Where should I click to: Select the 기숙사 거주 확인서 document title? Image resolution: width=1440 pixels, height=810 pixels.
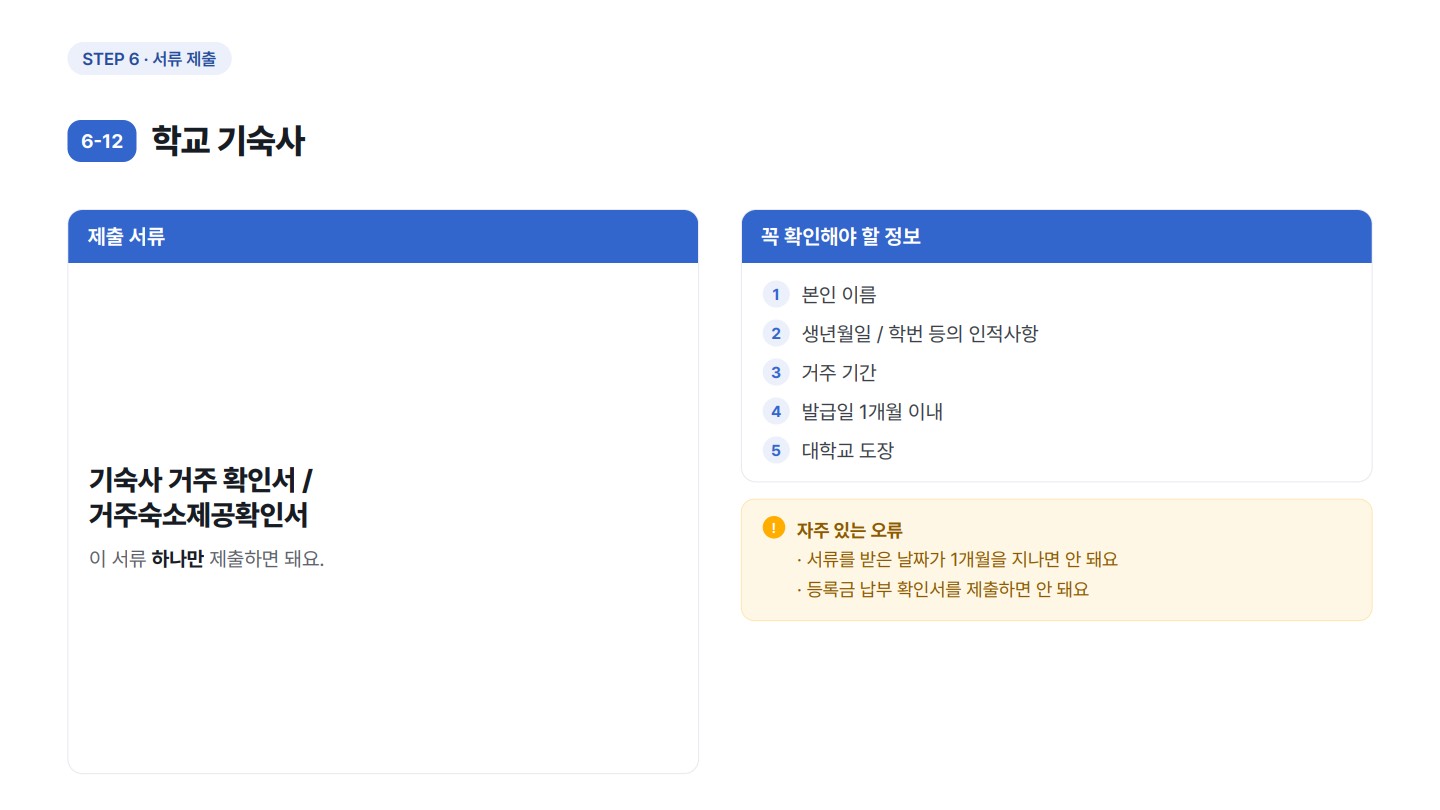[x=201, y=498]
